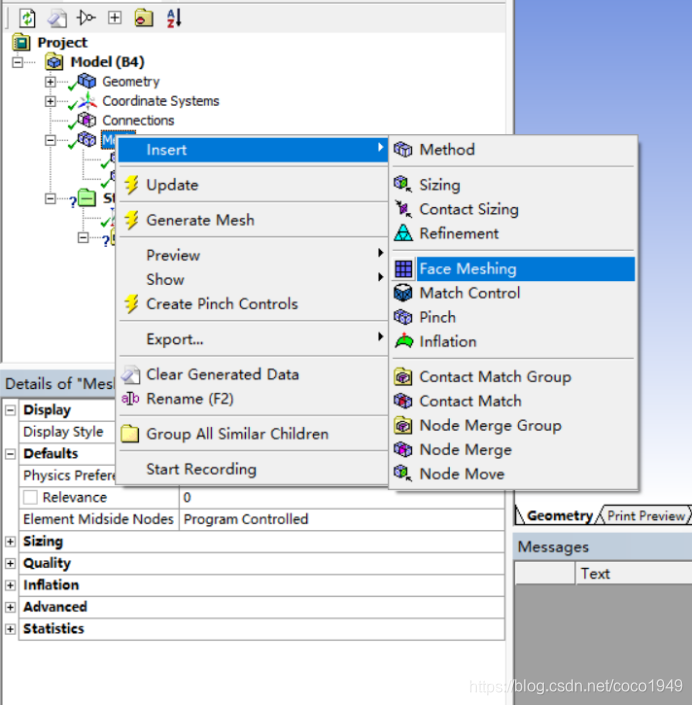The height and width of the screenshot is (705, 693).
Task: Open the Insert submenu
Action: [253, 150]
